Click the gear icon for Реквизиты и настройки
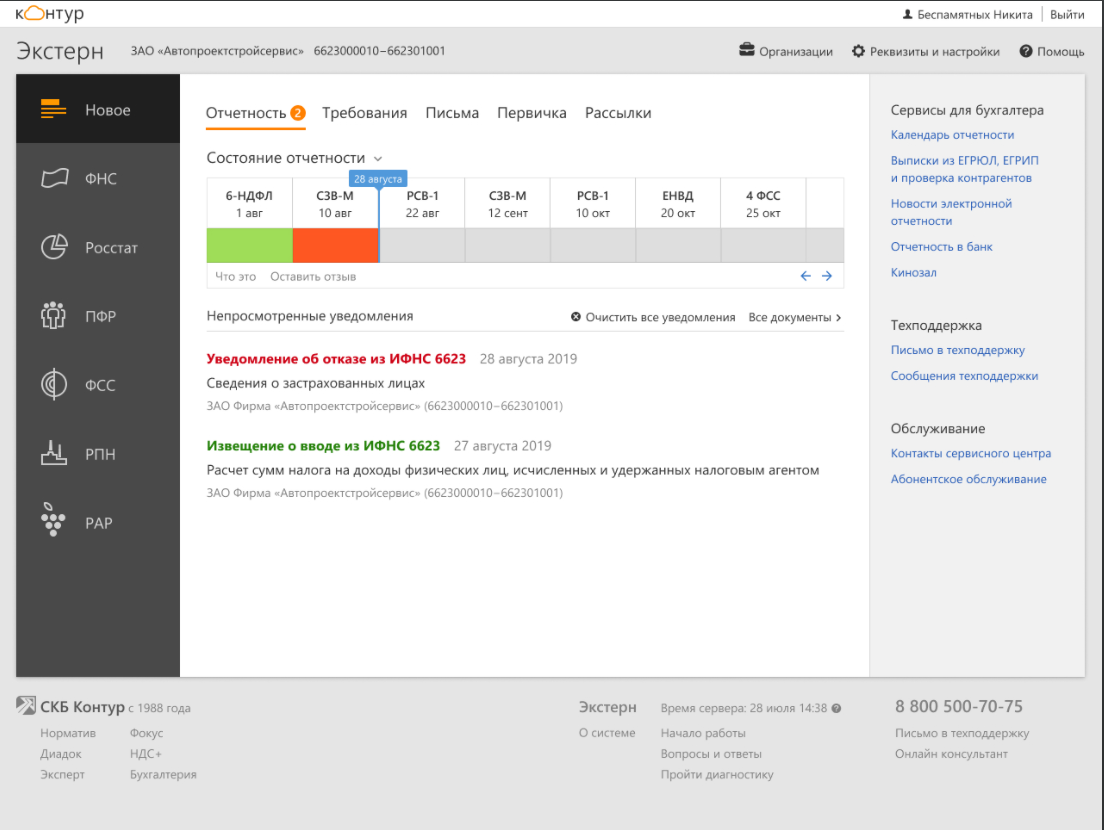The image size is (1104, 830). [x=858, y=51]
